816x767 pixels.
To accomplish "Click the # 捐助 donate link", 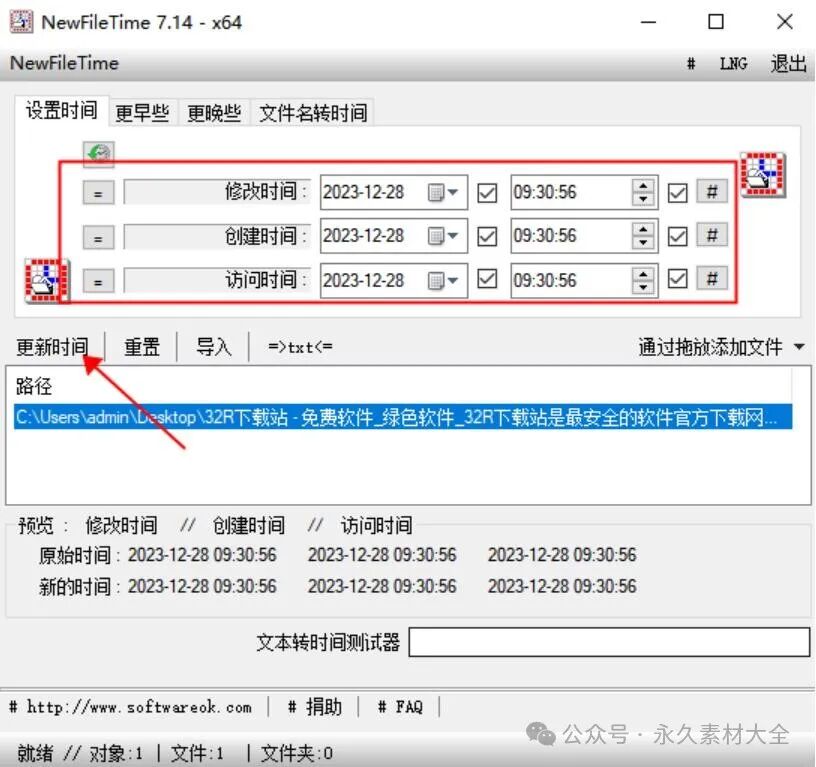I will click(315, 707).
